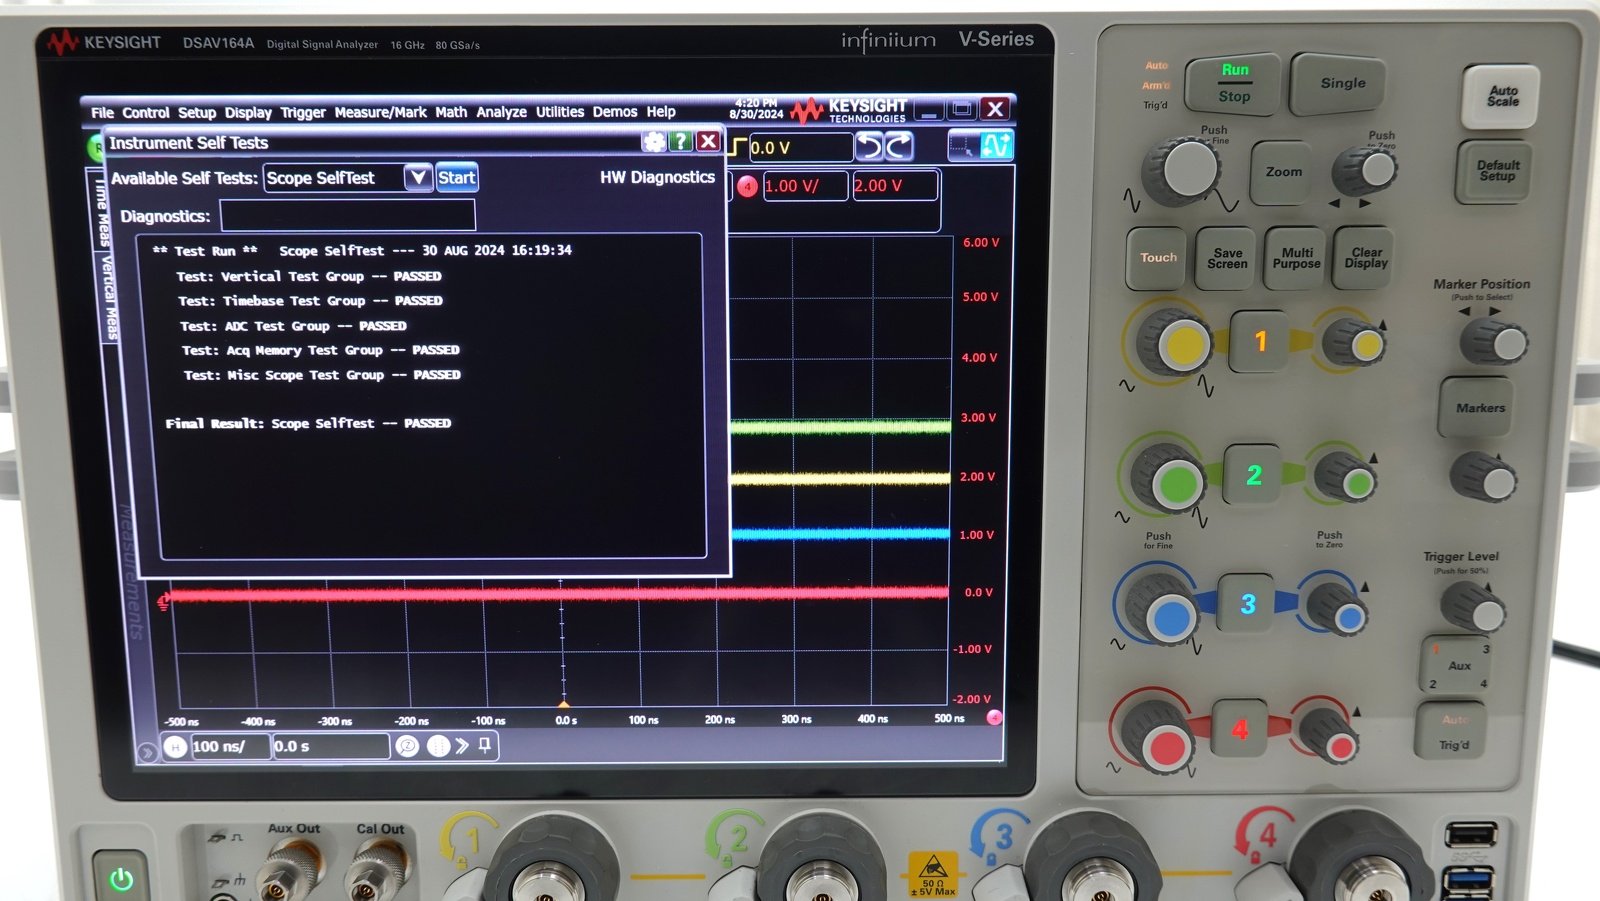Toggle channel 4 hardware button
The width and height of the screenshot is (1600, 901).
(x=1239, y=729)
